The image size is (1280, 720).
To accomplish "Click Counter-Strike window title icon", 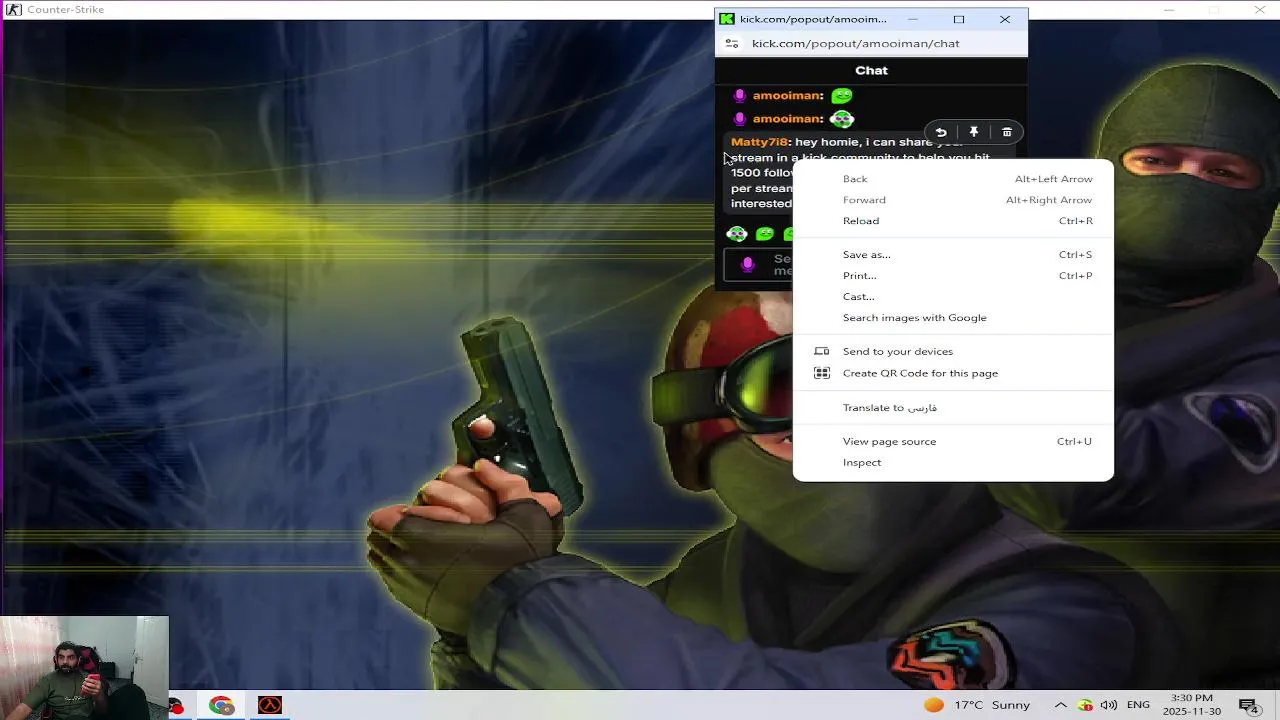I will [x=13, y=9].
